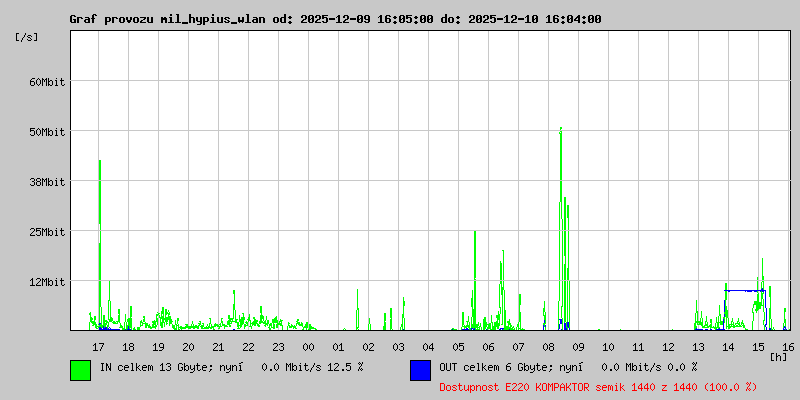
Task: Select the 12Mbit y-axis label
Action: point(46,282)
